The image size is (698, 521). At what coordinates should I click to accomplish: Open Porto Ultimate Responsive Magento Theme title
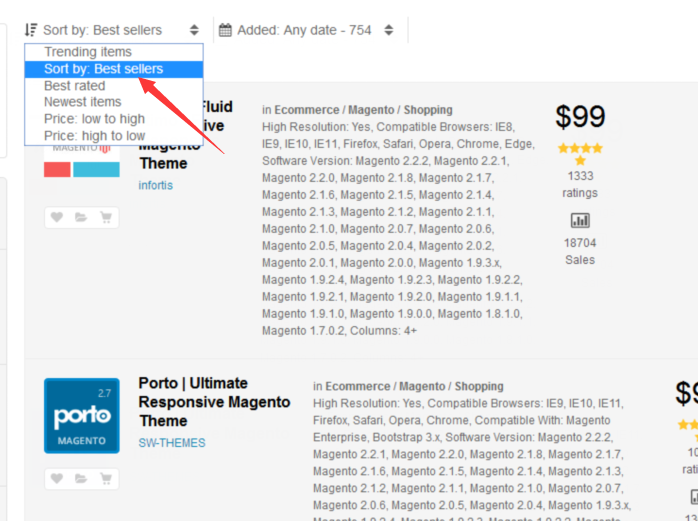(214, 402)
